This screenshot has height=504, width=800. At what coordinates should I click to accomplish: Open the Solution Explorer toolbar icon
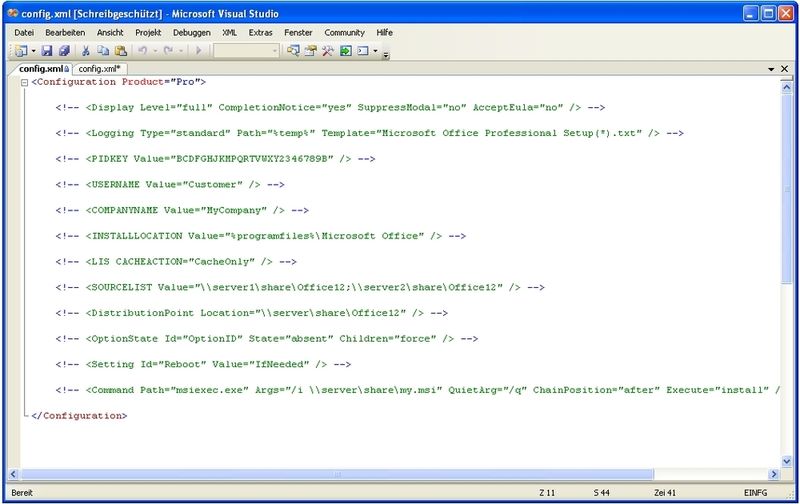[x=293, y=51]
